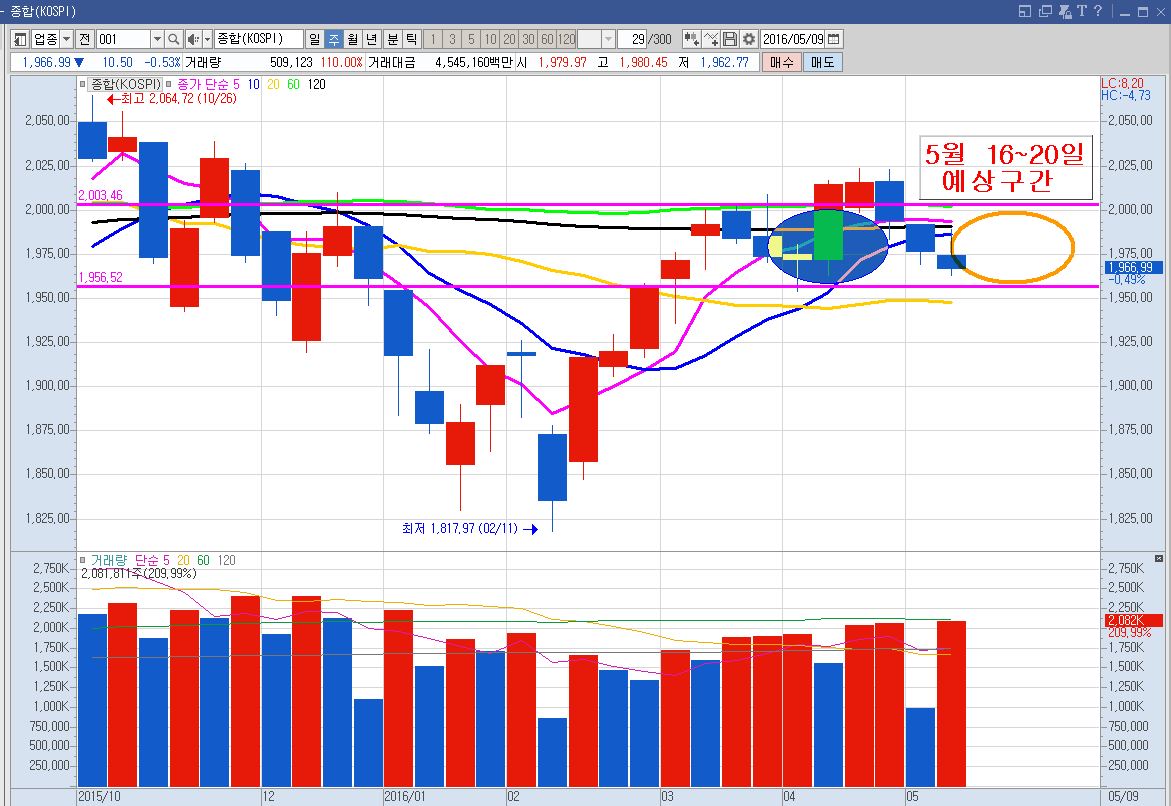
Task: Select the 3 interval button
Action: coord(452,39)
